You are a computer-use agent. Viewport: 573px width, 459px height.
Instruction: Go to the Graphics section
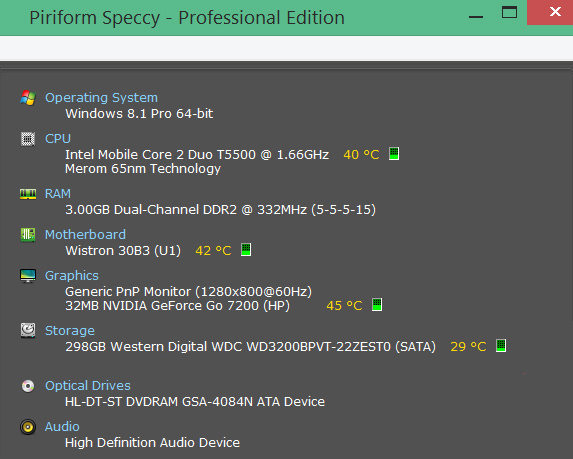click(72, 276)
